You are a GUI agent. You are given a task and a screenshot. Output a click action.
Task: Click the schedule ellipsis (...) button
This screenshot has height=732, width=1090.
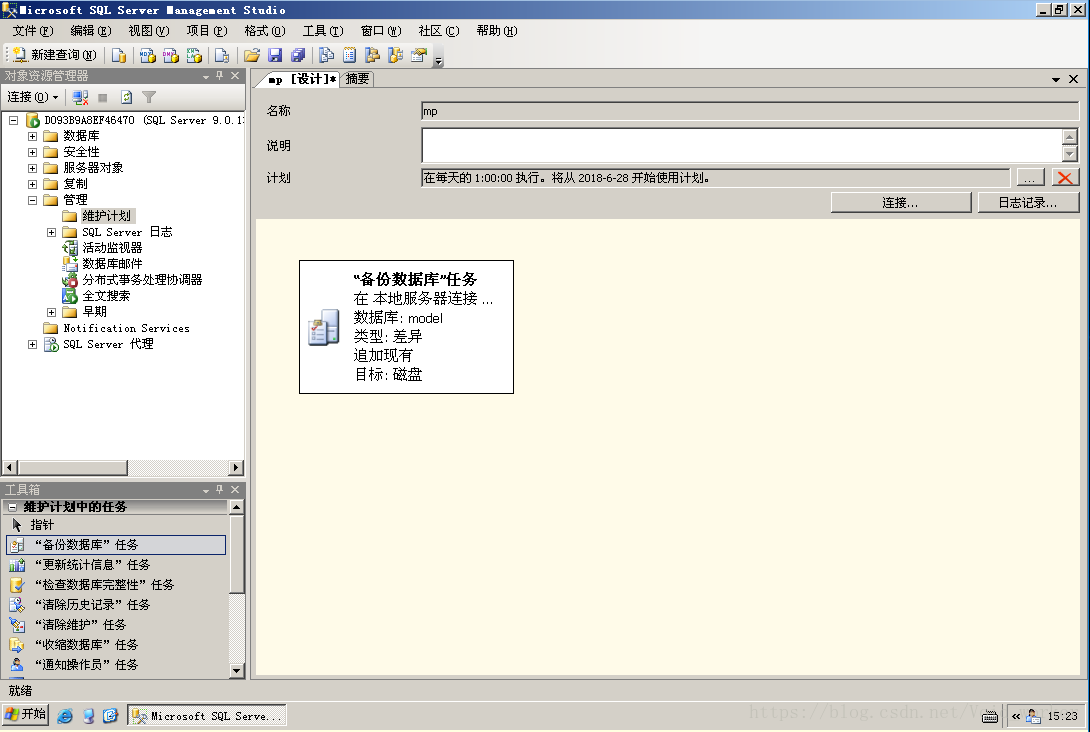(x=1030, y=178)
